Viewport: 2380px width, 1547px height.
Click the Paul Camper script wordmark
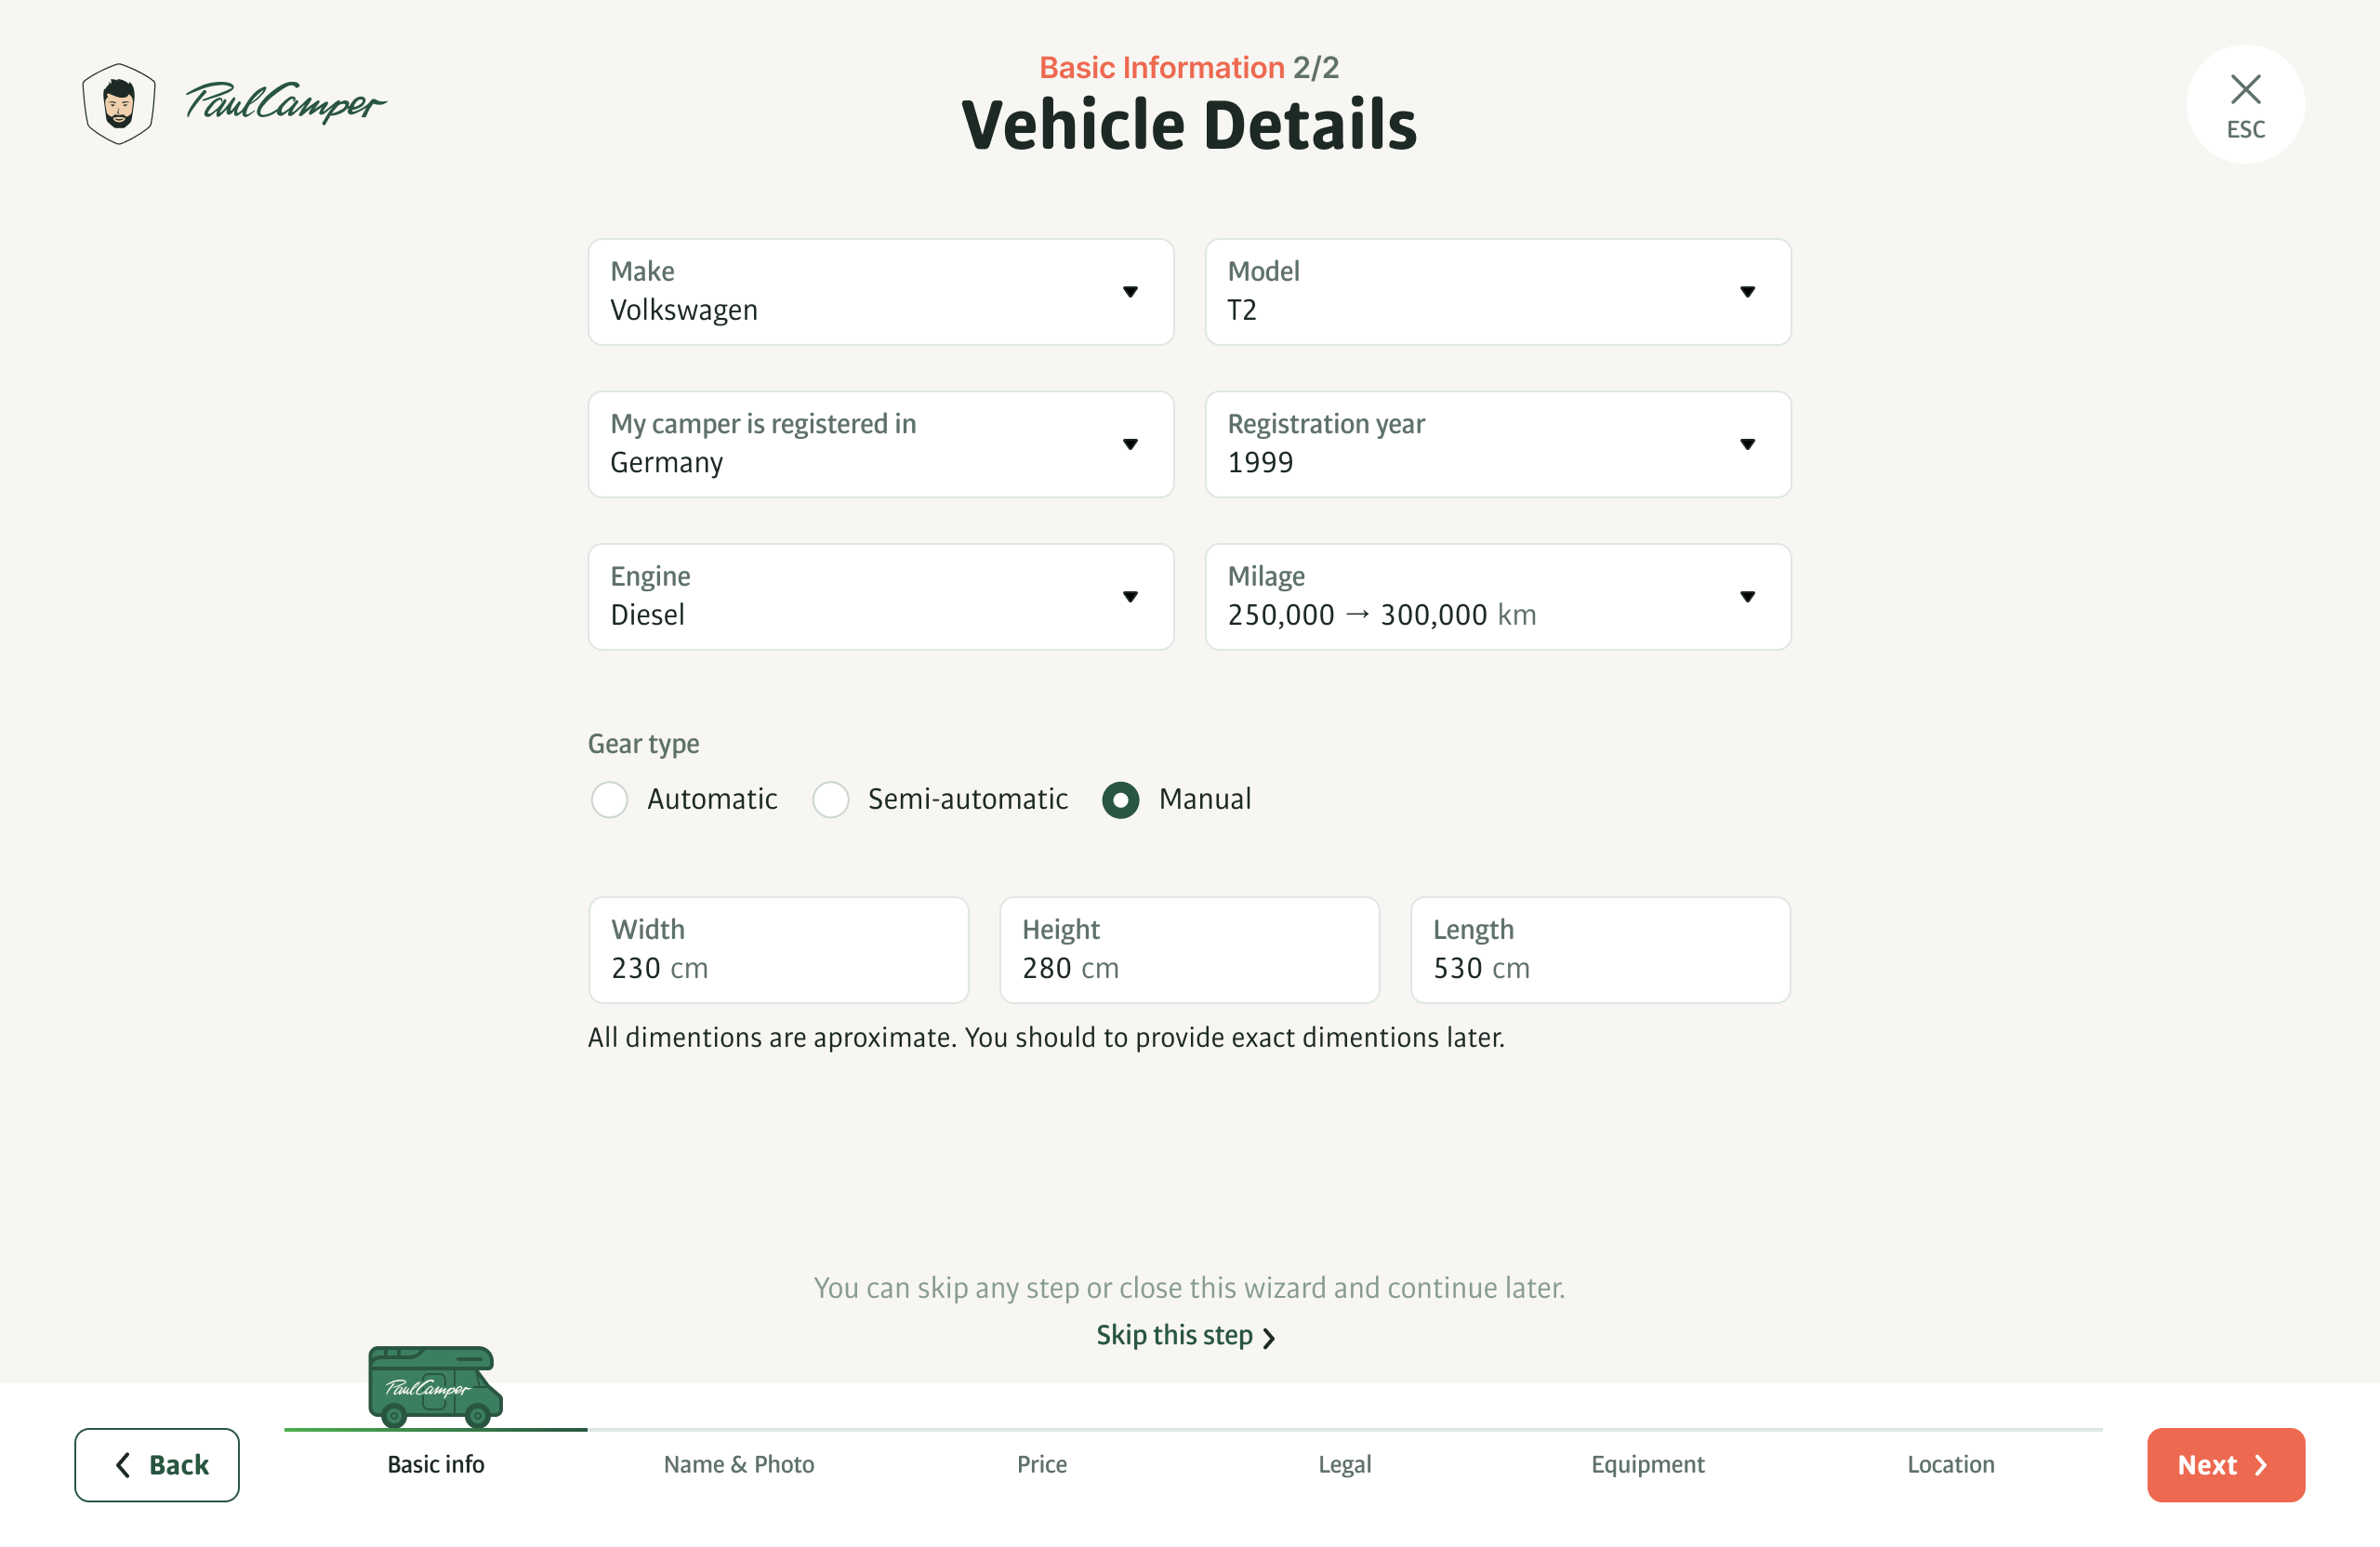coord(285,102)
